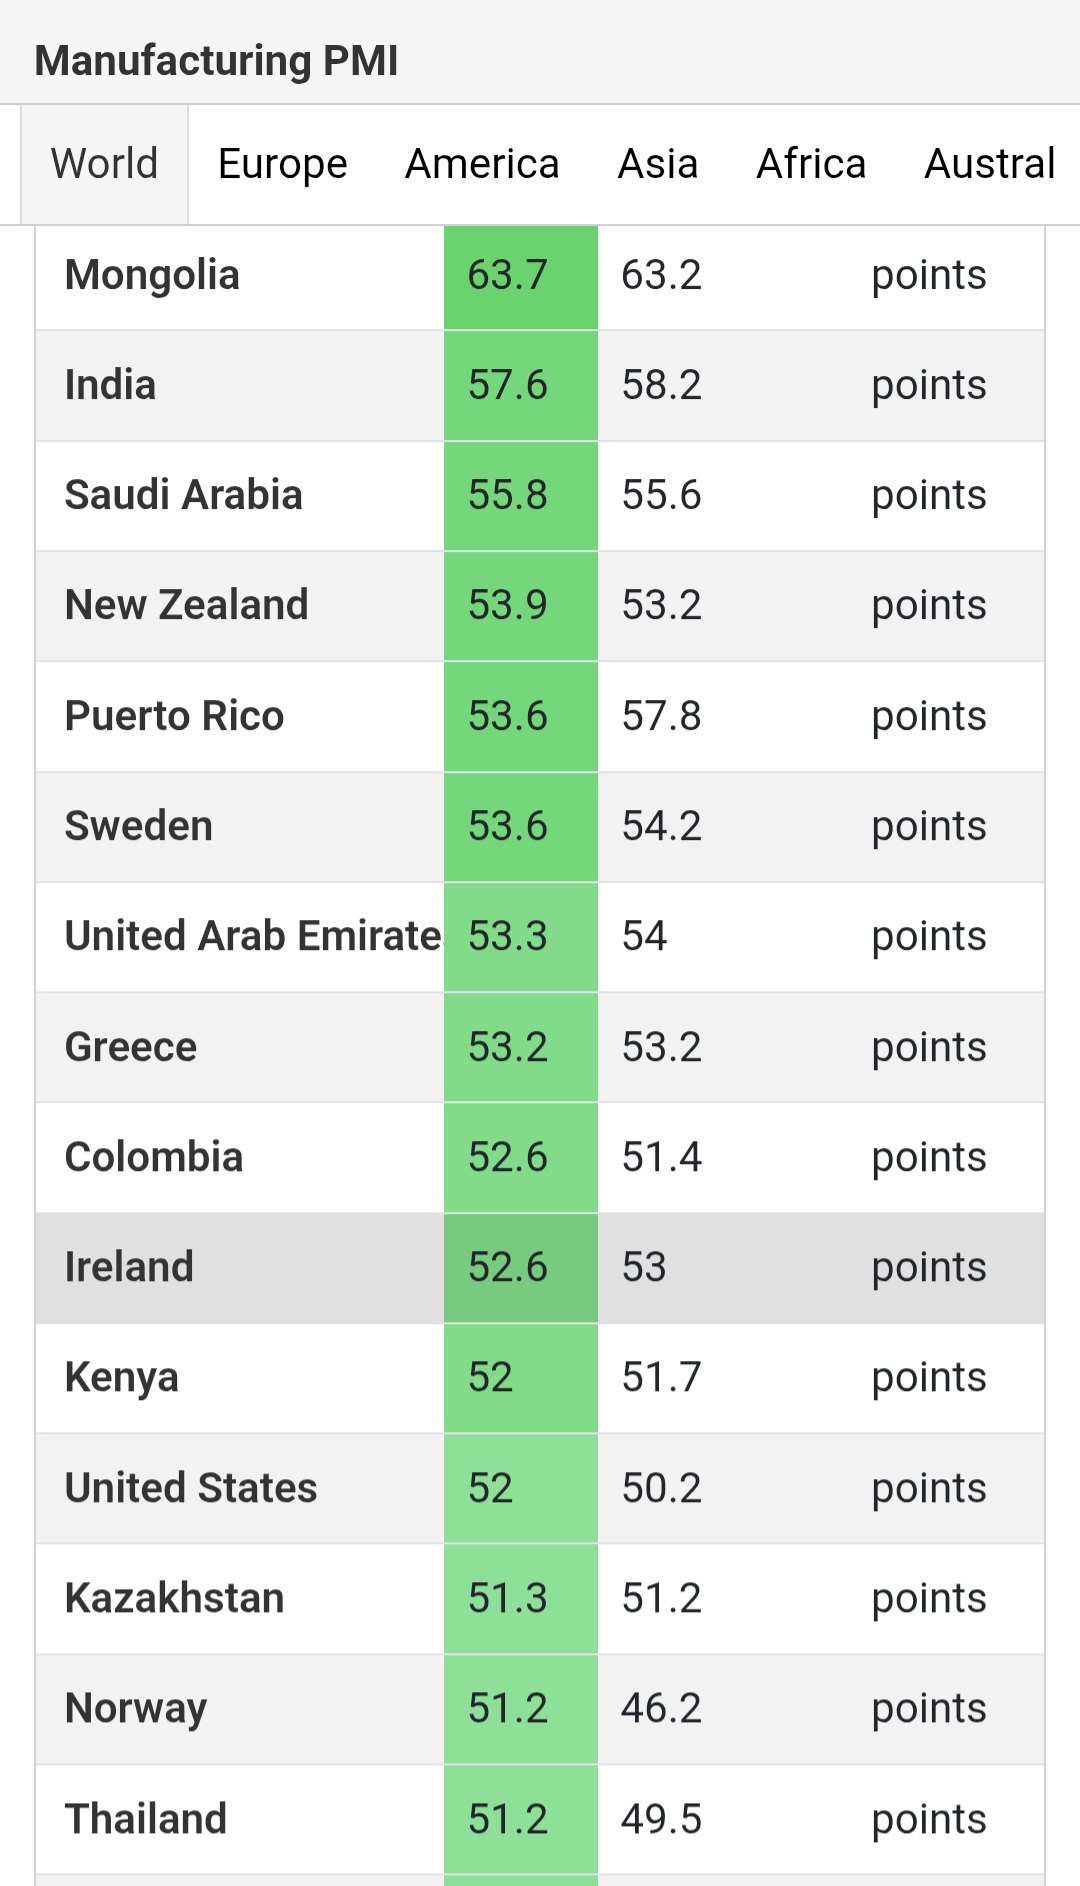1080x1886 pixels.
Task: Click Mongolia's green 63.7 value cell
Action: pos(520,276)
